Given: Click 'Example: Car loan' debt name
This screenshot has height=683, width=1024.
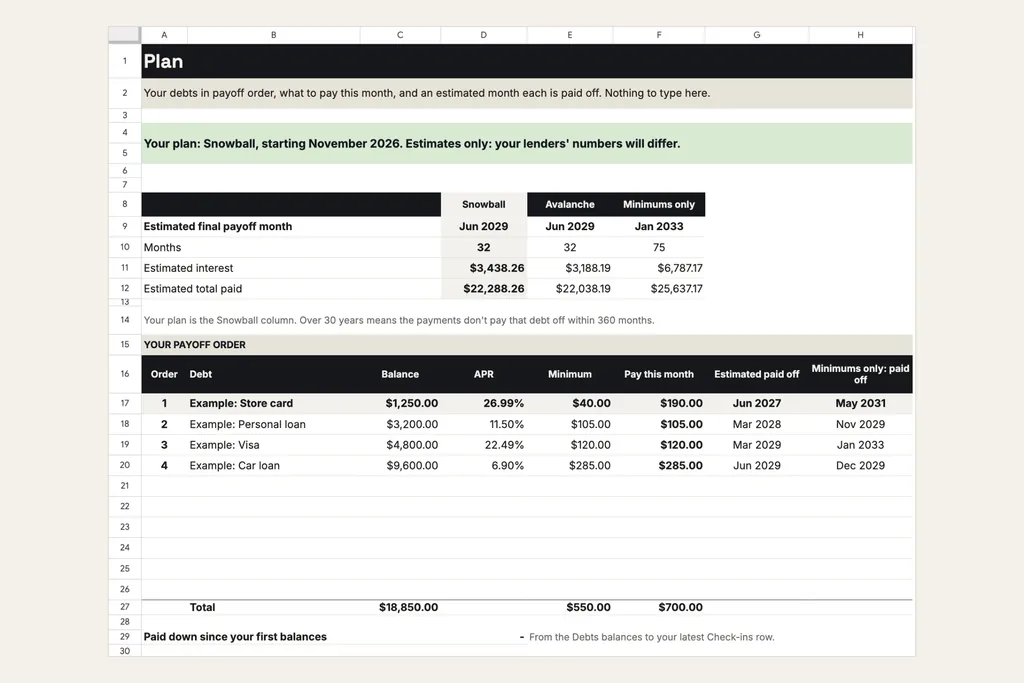Looking at the screenshot, I should tap(234, 466).
